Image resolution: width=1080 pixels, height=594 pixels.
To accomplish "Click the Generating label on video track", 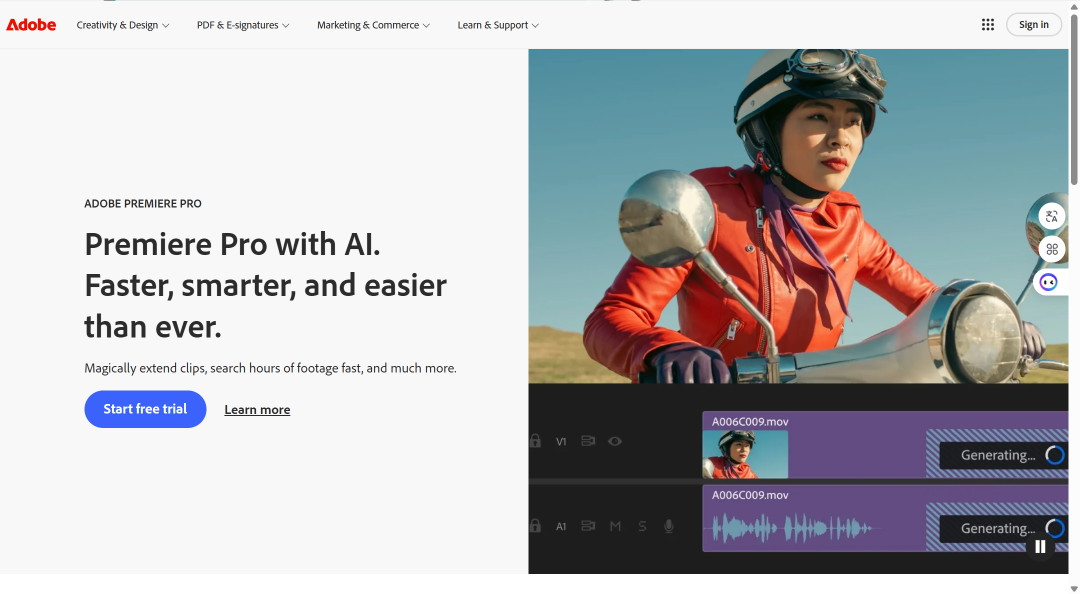I will [998, 455].
